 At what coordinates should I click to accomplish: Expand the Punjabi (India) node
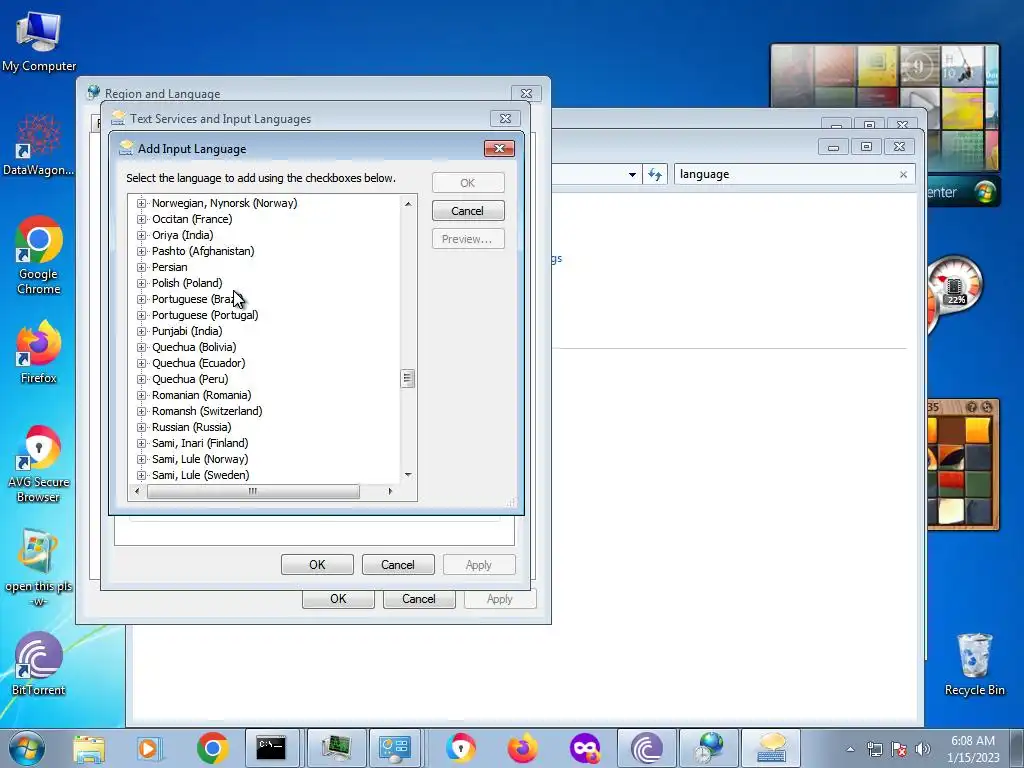pos(141,331)
